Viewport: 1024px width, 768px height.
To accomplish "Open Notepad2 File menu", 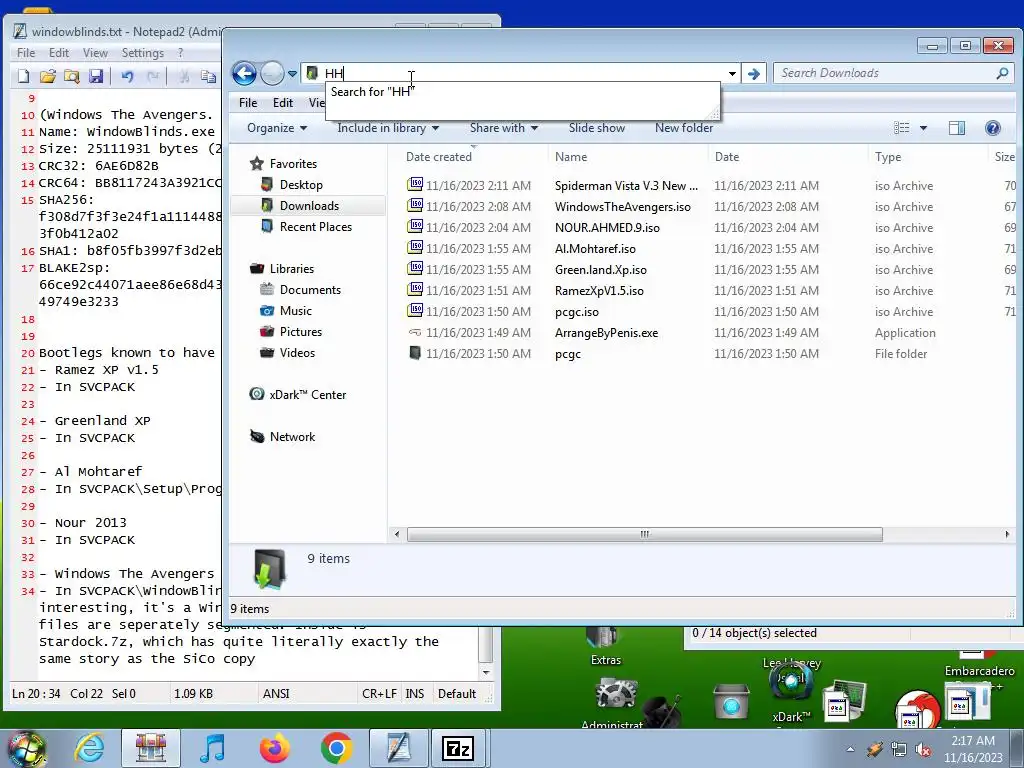I will [x=26, y=53].
